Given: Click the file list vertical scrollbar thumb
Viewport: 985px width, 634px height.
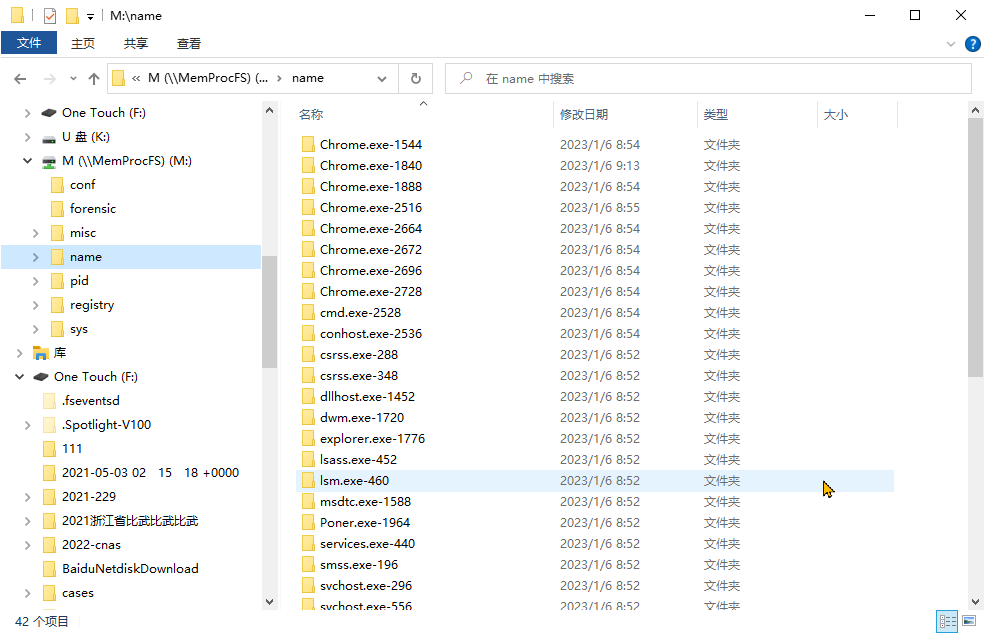Looking at the screenshot, I should 975,248.
